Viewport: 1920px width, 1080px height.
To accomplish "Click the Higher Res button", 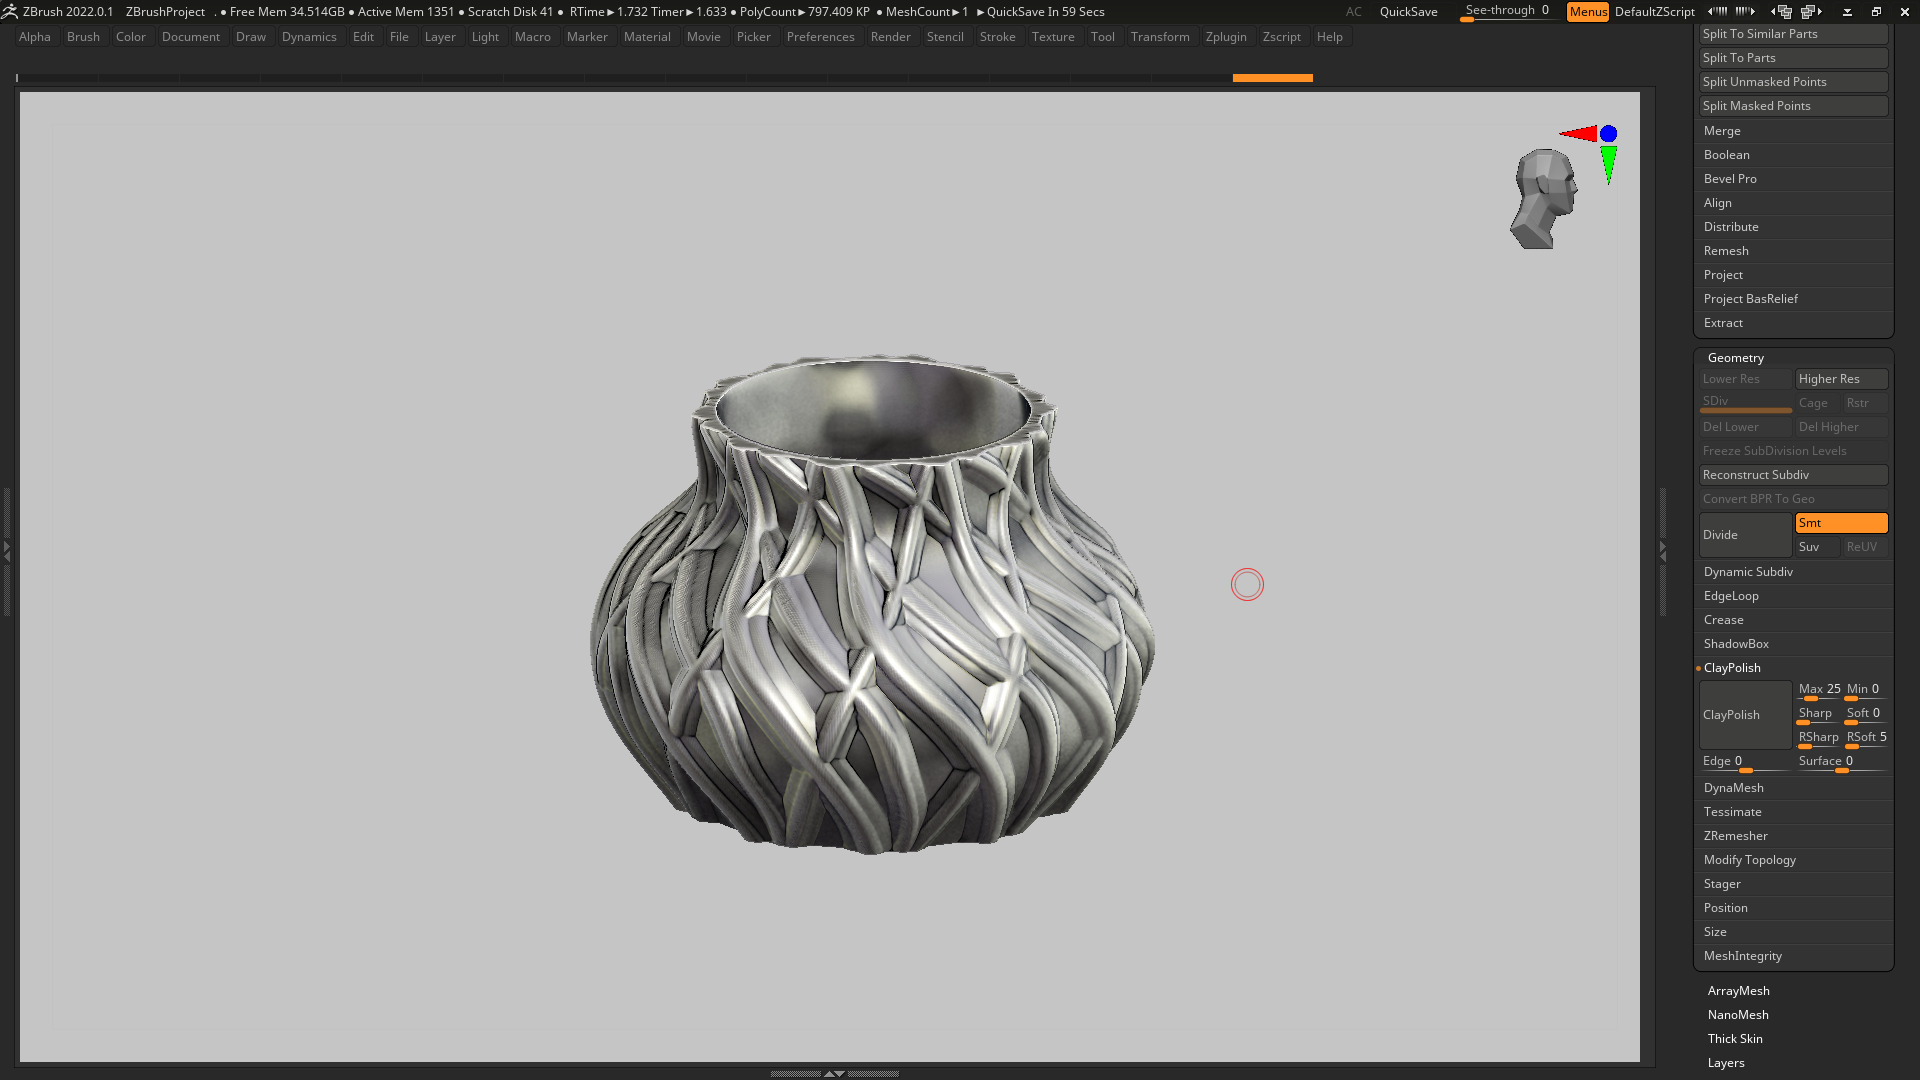I will 1841,379.
